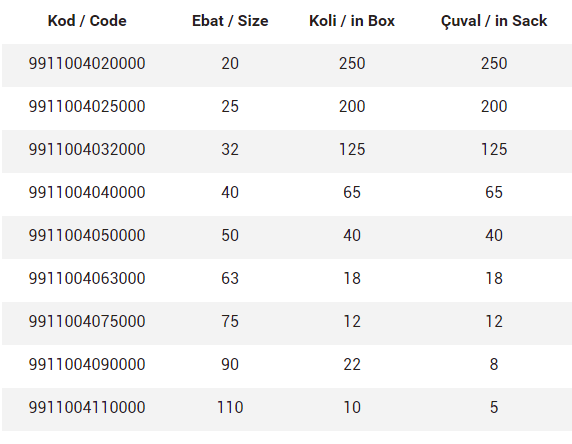Click in-sack value 5 for size 110
Screen dimensions: 572x444
pyautogui.click(x=494, y=407)
